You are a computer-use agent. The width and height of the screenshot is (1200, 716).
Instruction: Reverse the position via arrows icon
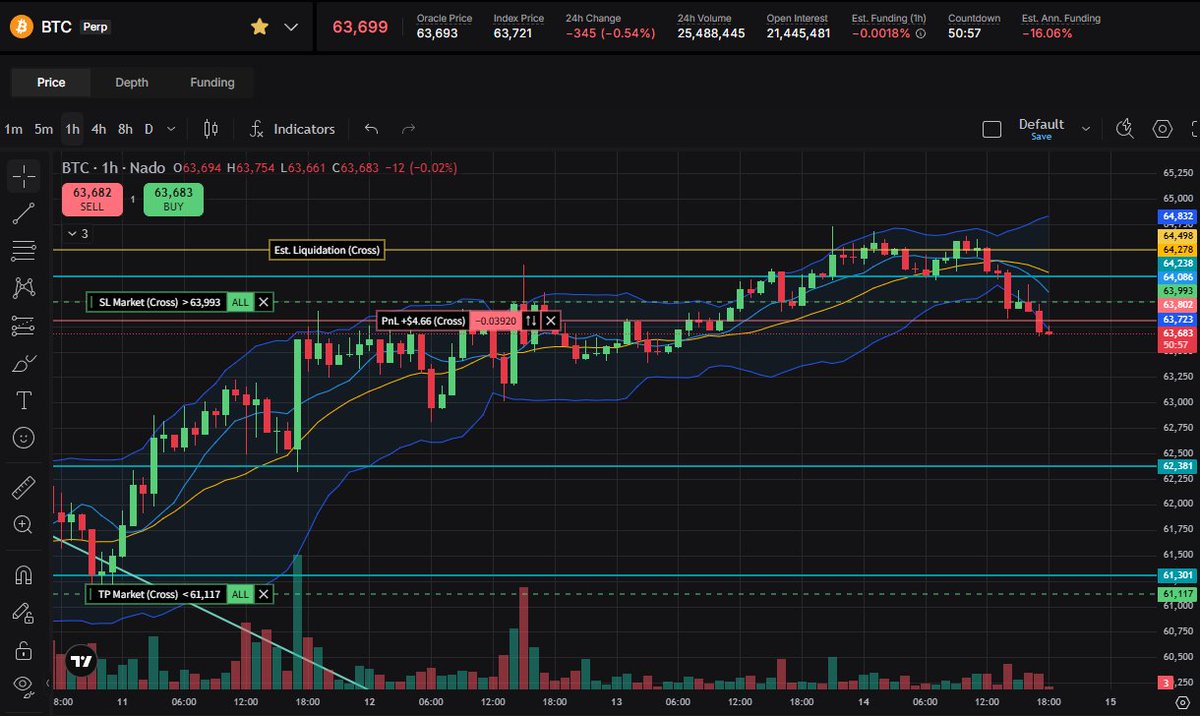[531, 321]
